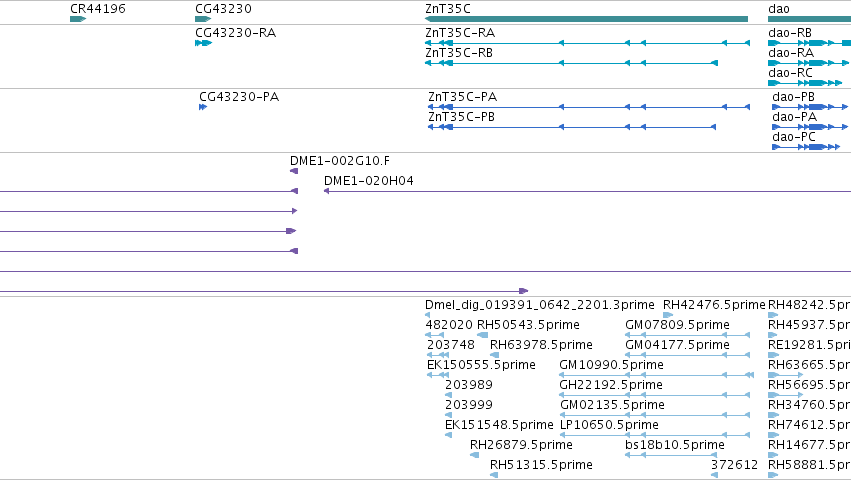Open the Dmel_dig_019391_0642_2201.3prime EST
This screenshot has width=851, height=480.
point(539,305)
